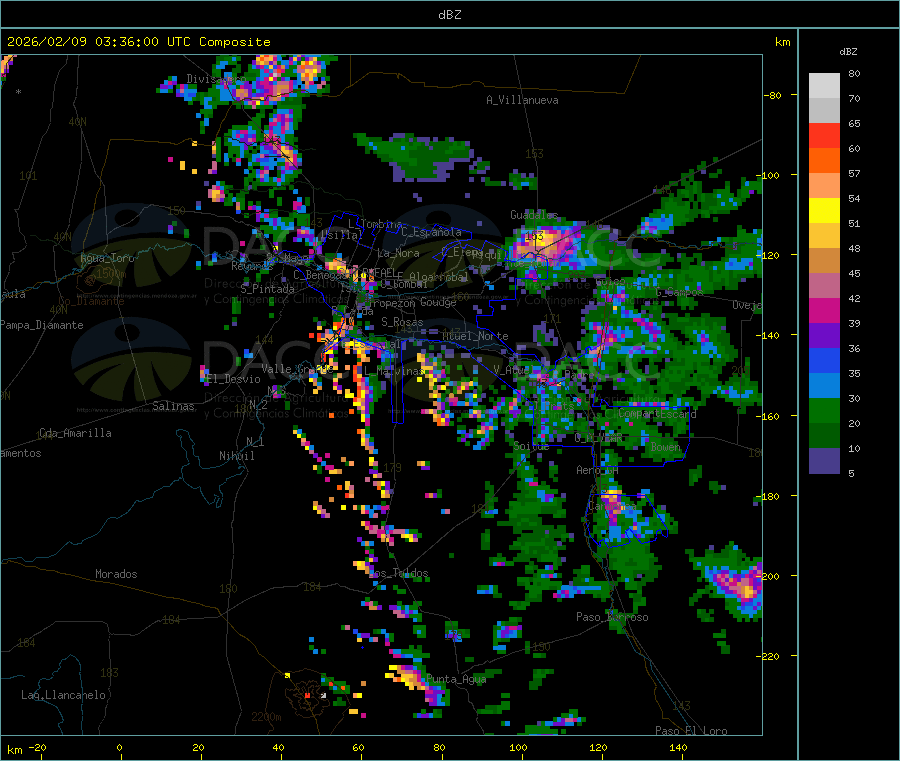
Task: Select the S_Pintada map label
Action: pos(267,289)
